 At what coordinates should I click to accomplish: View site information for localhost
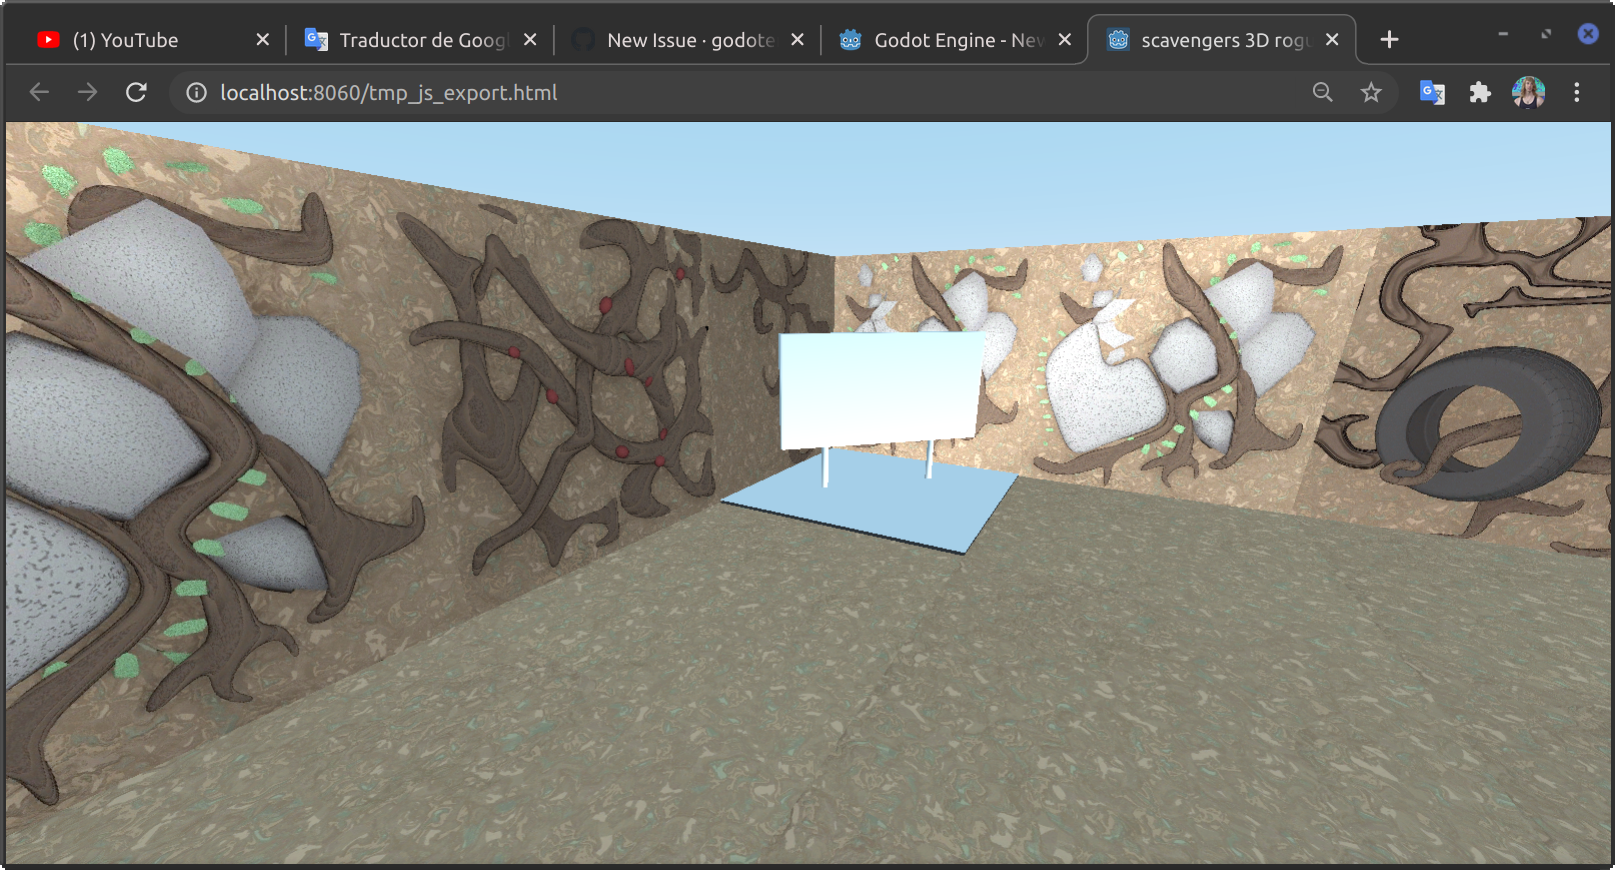pyautogui.click(x=197, y=93)
